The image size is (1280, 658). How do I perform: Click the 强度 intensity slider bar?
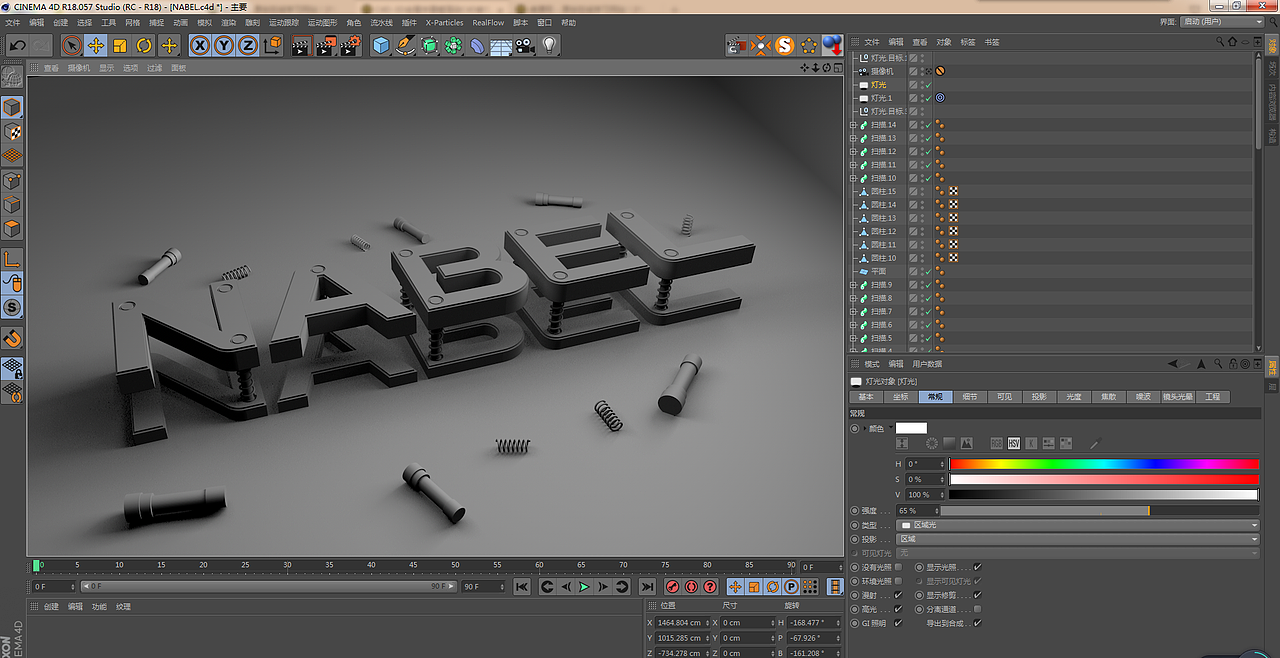click(x=1100, y=511)
